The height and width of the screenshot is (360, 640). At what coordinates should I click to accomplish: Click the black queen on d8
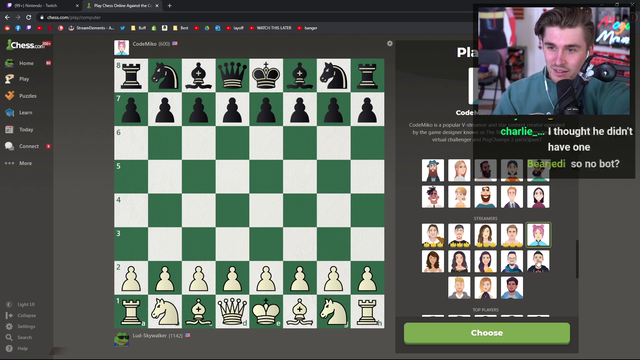point(232,76)
